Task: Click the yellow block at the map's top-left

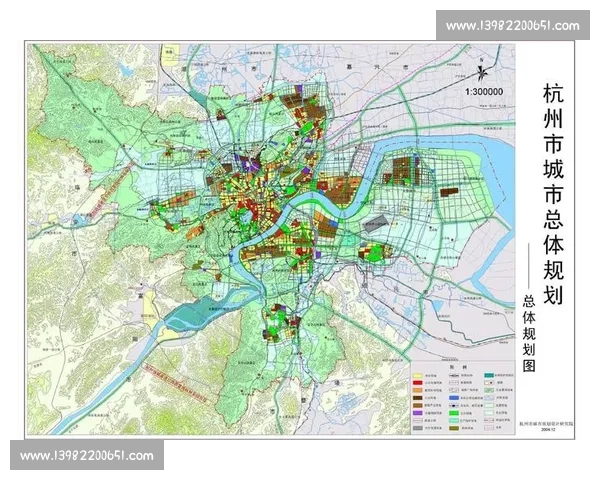Action: coord(170,54)
